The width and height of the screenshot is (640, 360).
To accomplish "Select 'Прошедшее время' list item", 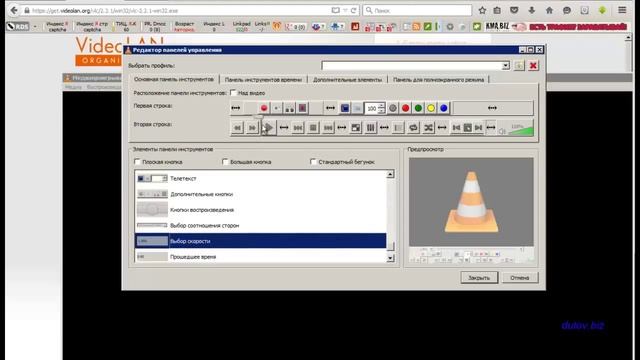I will point(260,256).
